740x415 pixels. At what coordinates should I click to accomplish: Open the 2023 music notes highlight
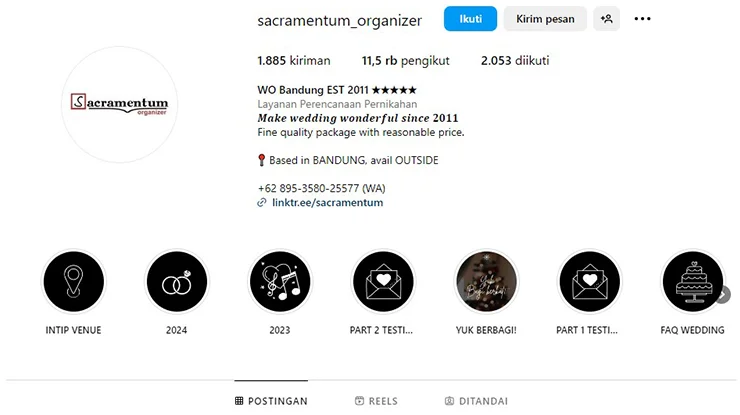click(x=280, y=282)
